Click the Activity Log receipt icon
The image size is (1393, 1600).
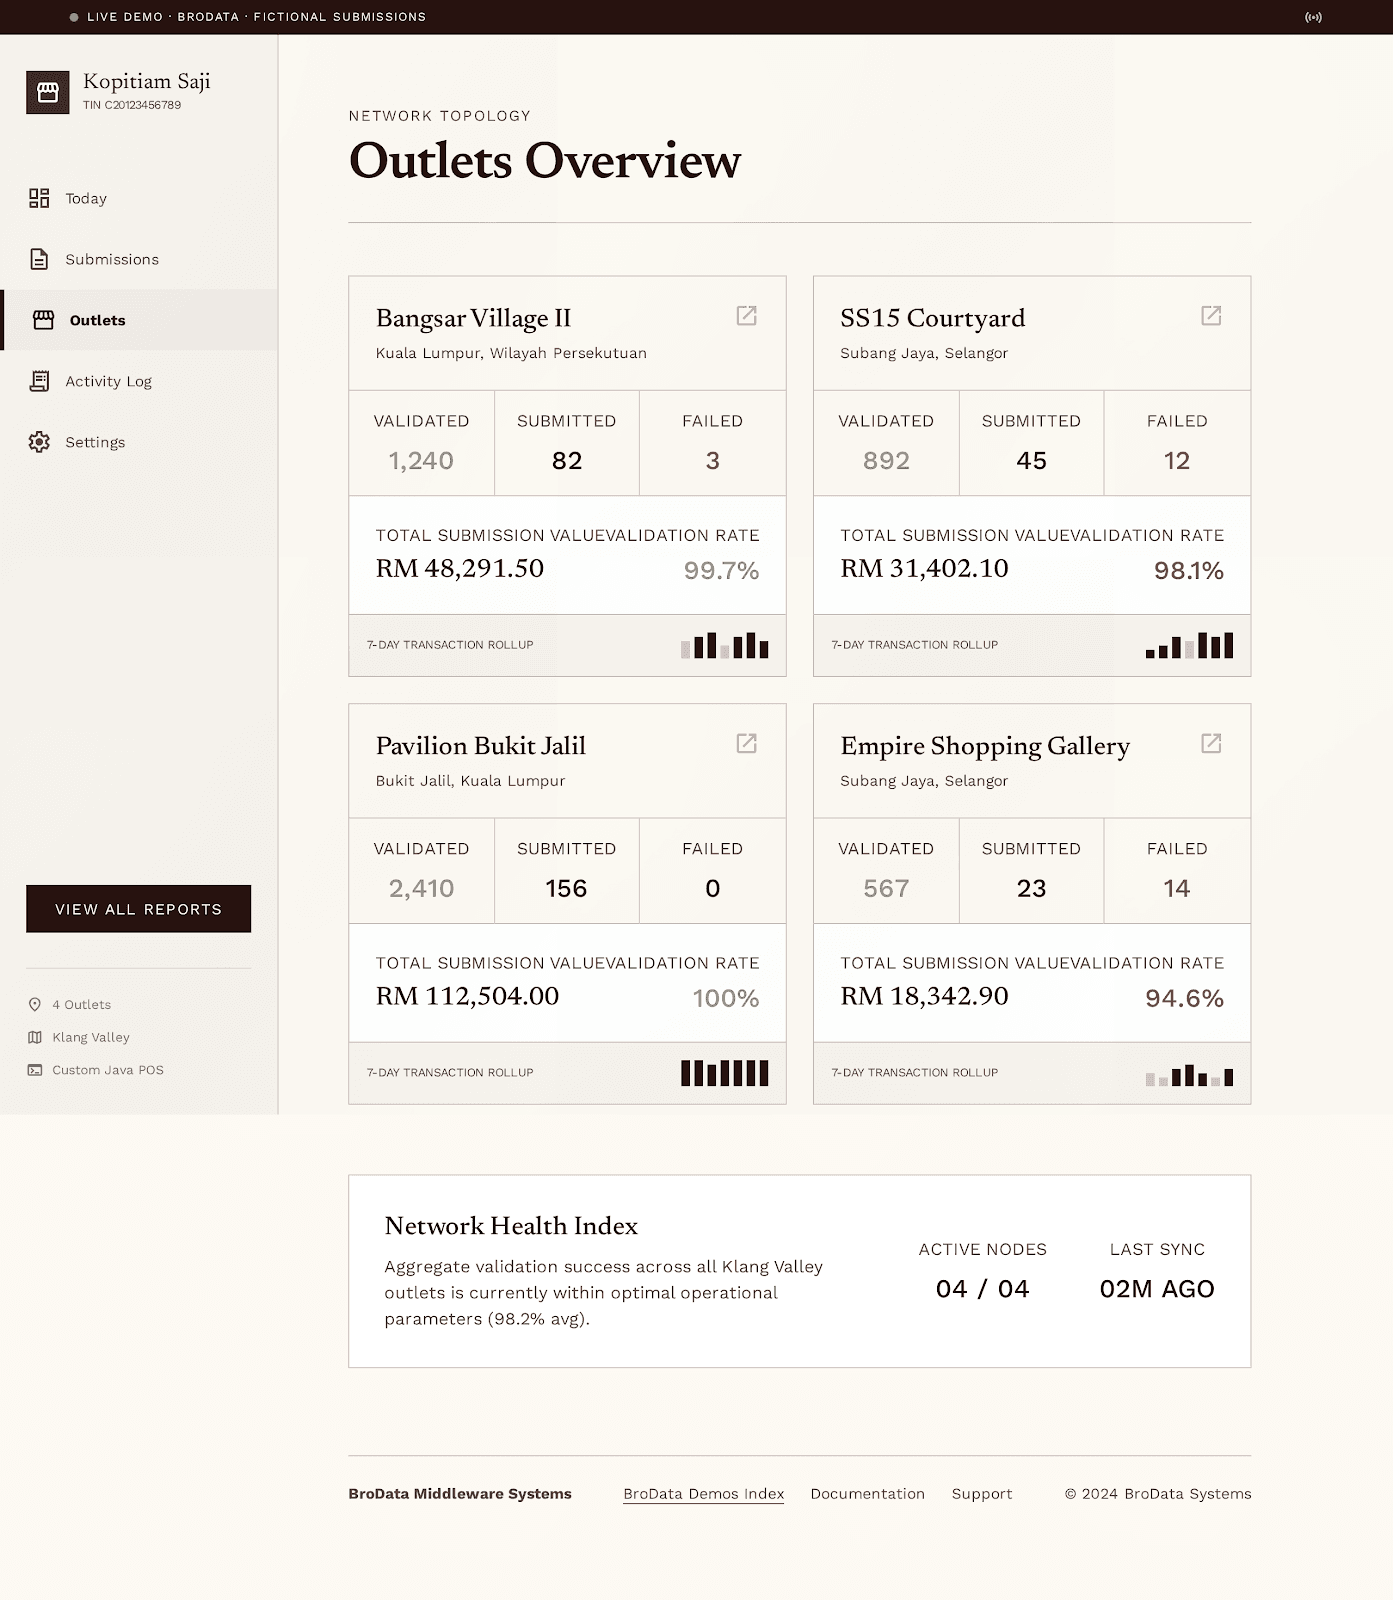pyautogui.click(x=39, y=381)
